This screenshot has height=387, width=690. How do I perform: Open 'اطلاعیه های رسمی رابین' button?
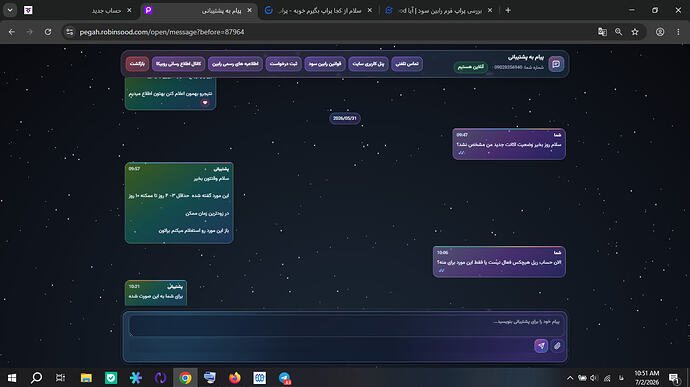click(235, 64)
